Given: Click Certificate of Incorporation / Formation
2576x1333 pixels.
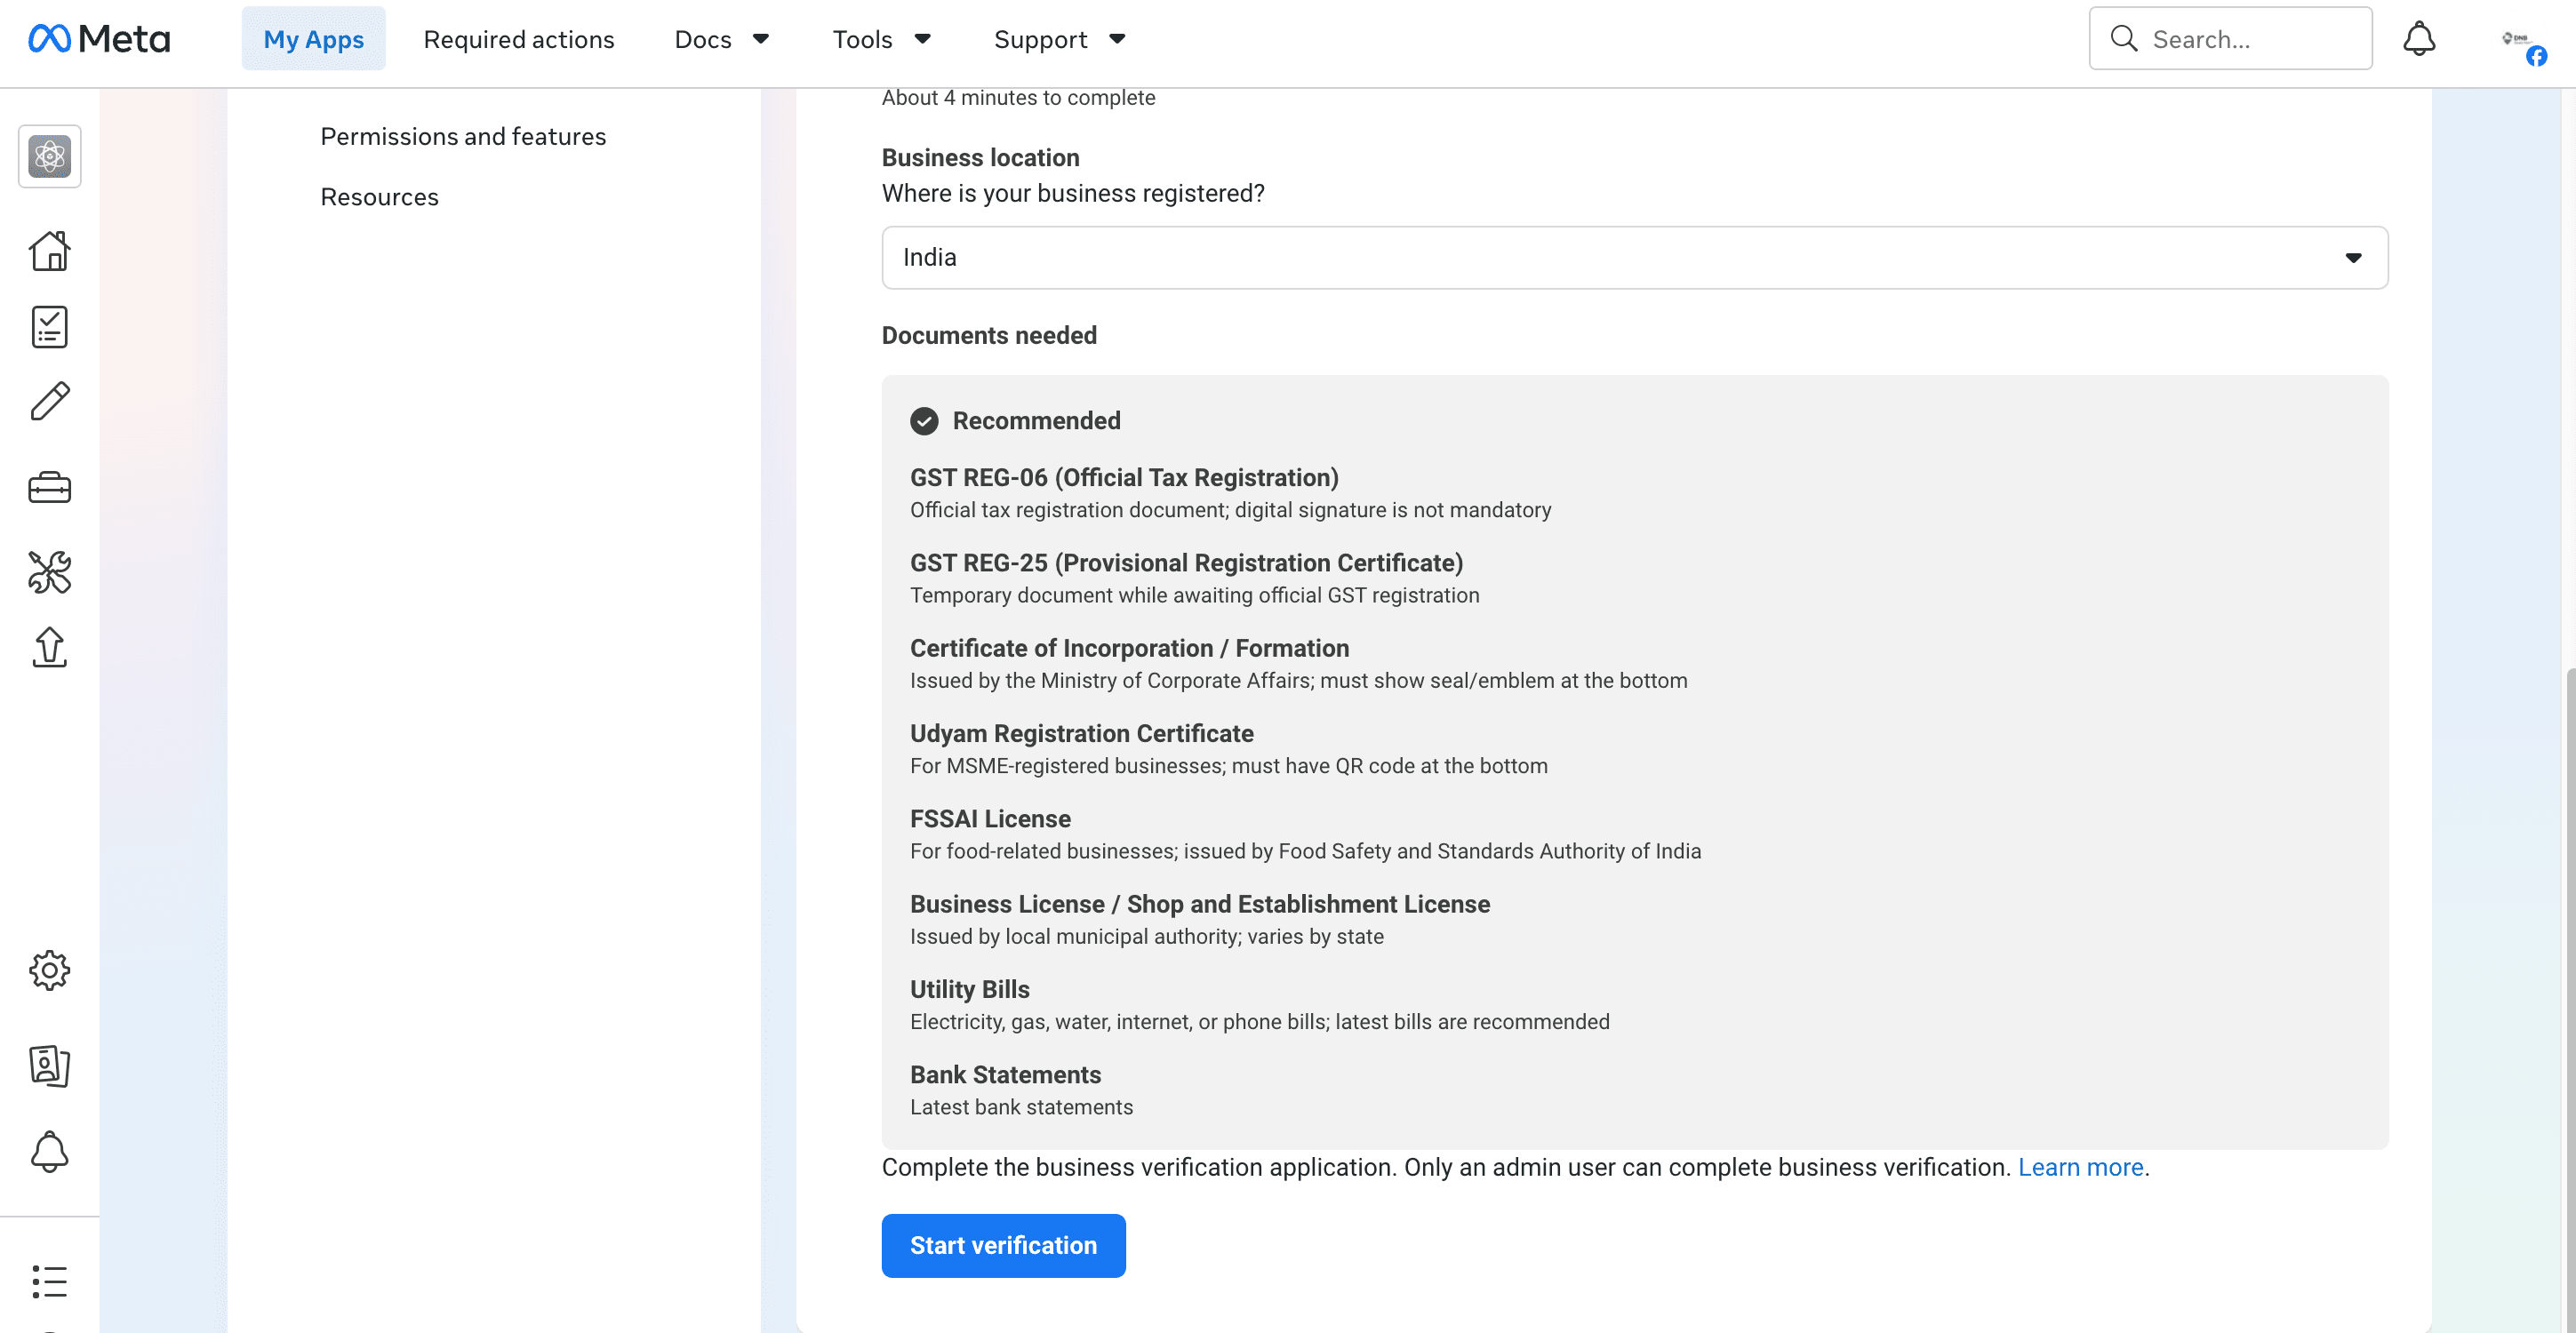Looking at the screenshot, I should coord(1129,648).
